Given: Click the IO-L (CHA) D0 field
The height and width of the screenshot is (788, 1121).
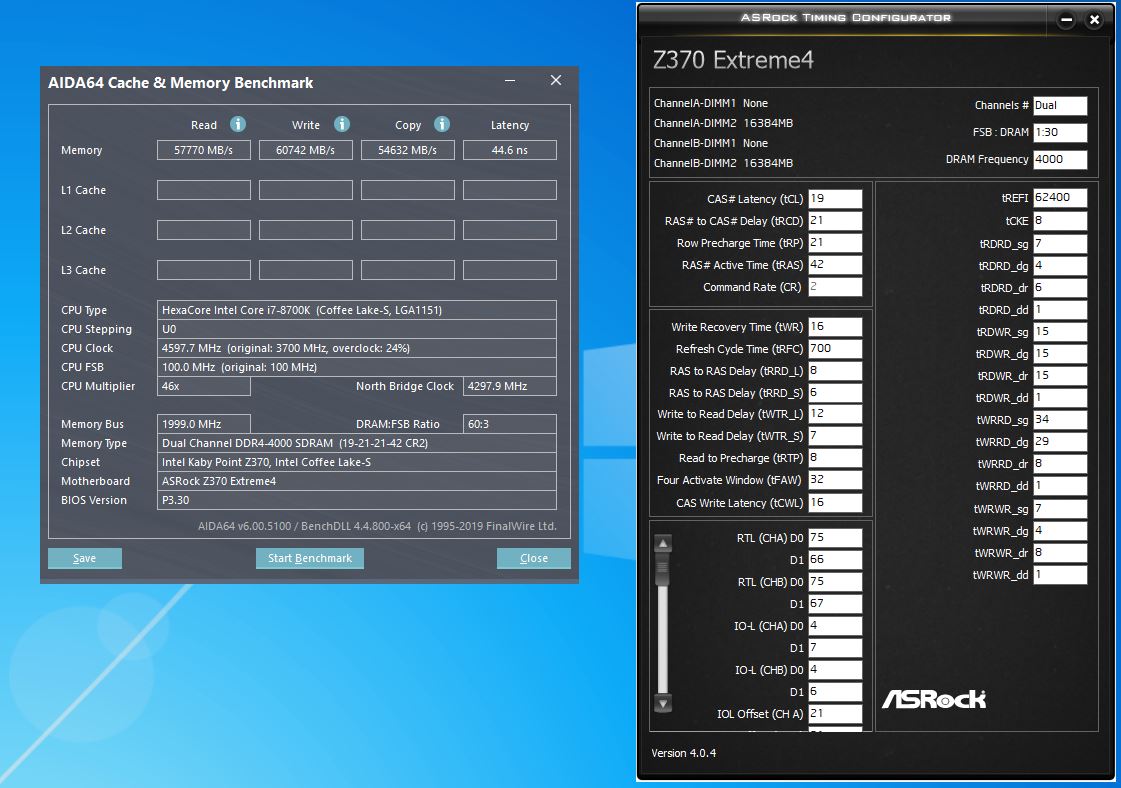Looking at the screenshot, I should point(835,626).
